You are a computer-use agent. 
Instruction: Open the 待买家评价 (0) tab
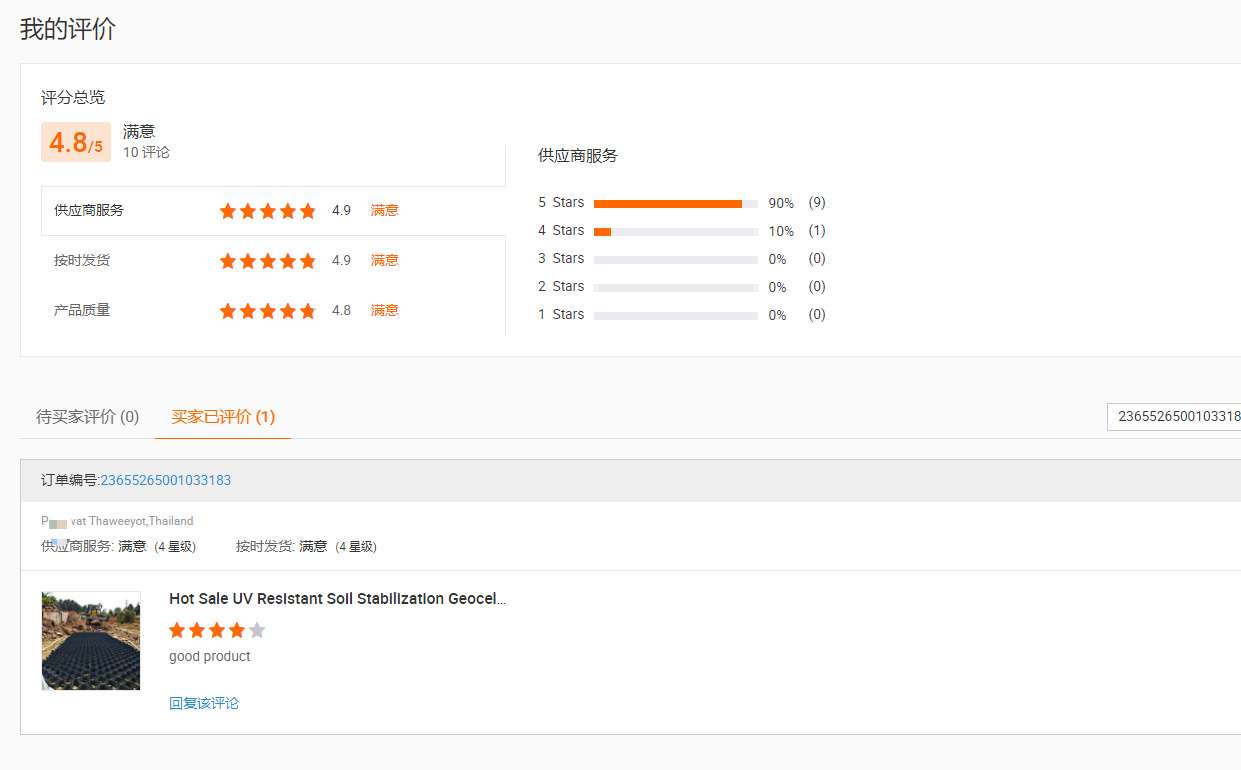point(88,417)
